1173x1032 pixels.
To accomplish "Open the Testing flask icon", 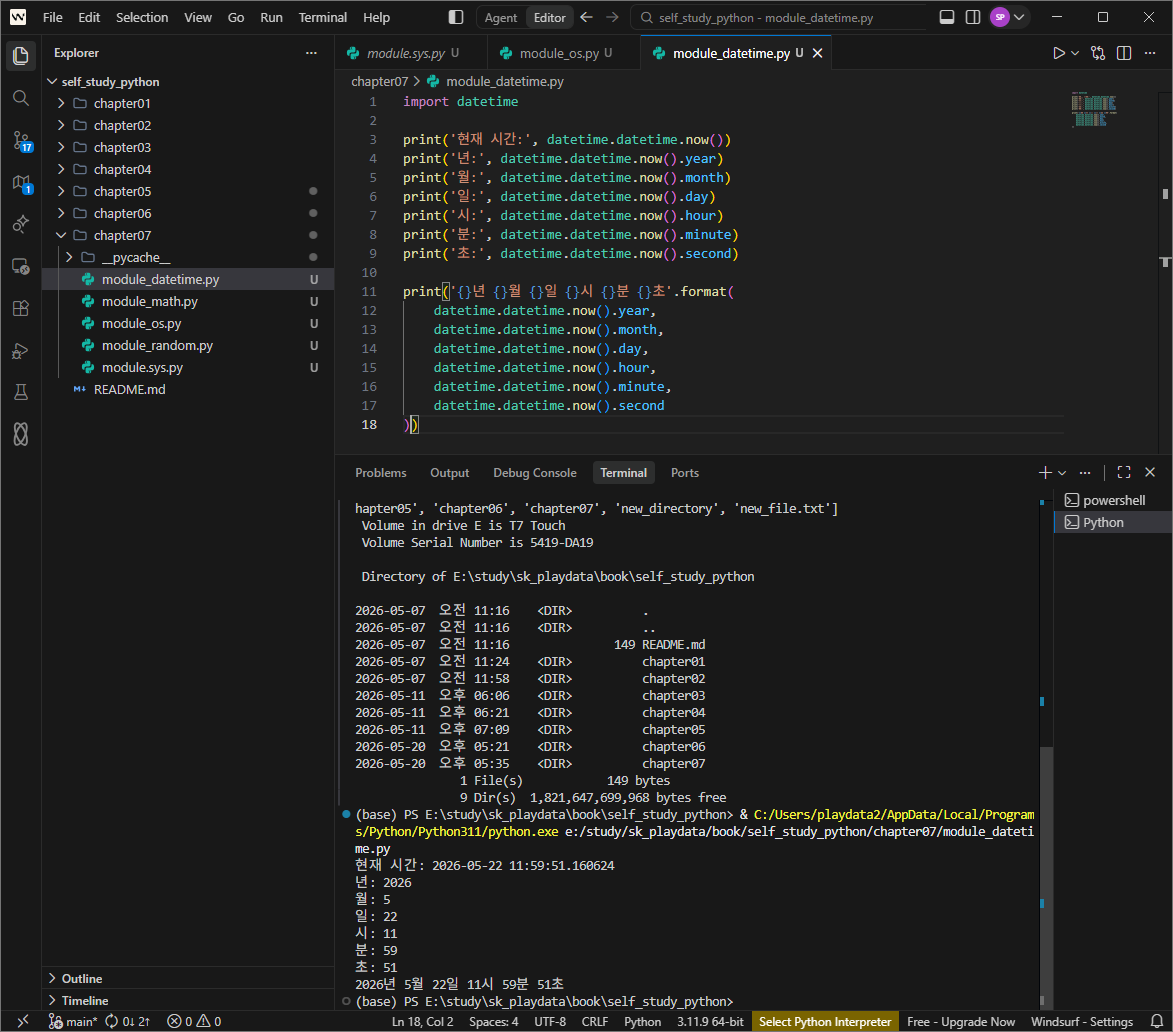I will 21,392.
